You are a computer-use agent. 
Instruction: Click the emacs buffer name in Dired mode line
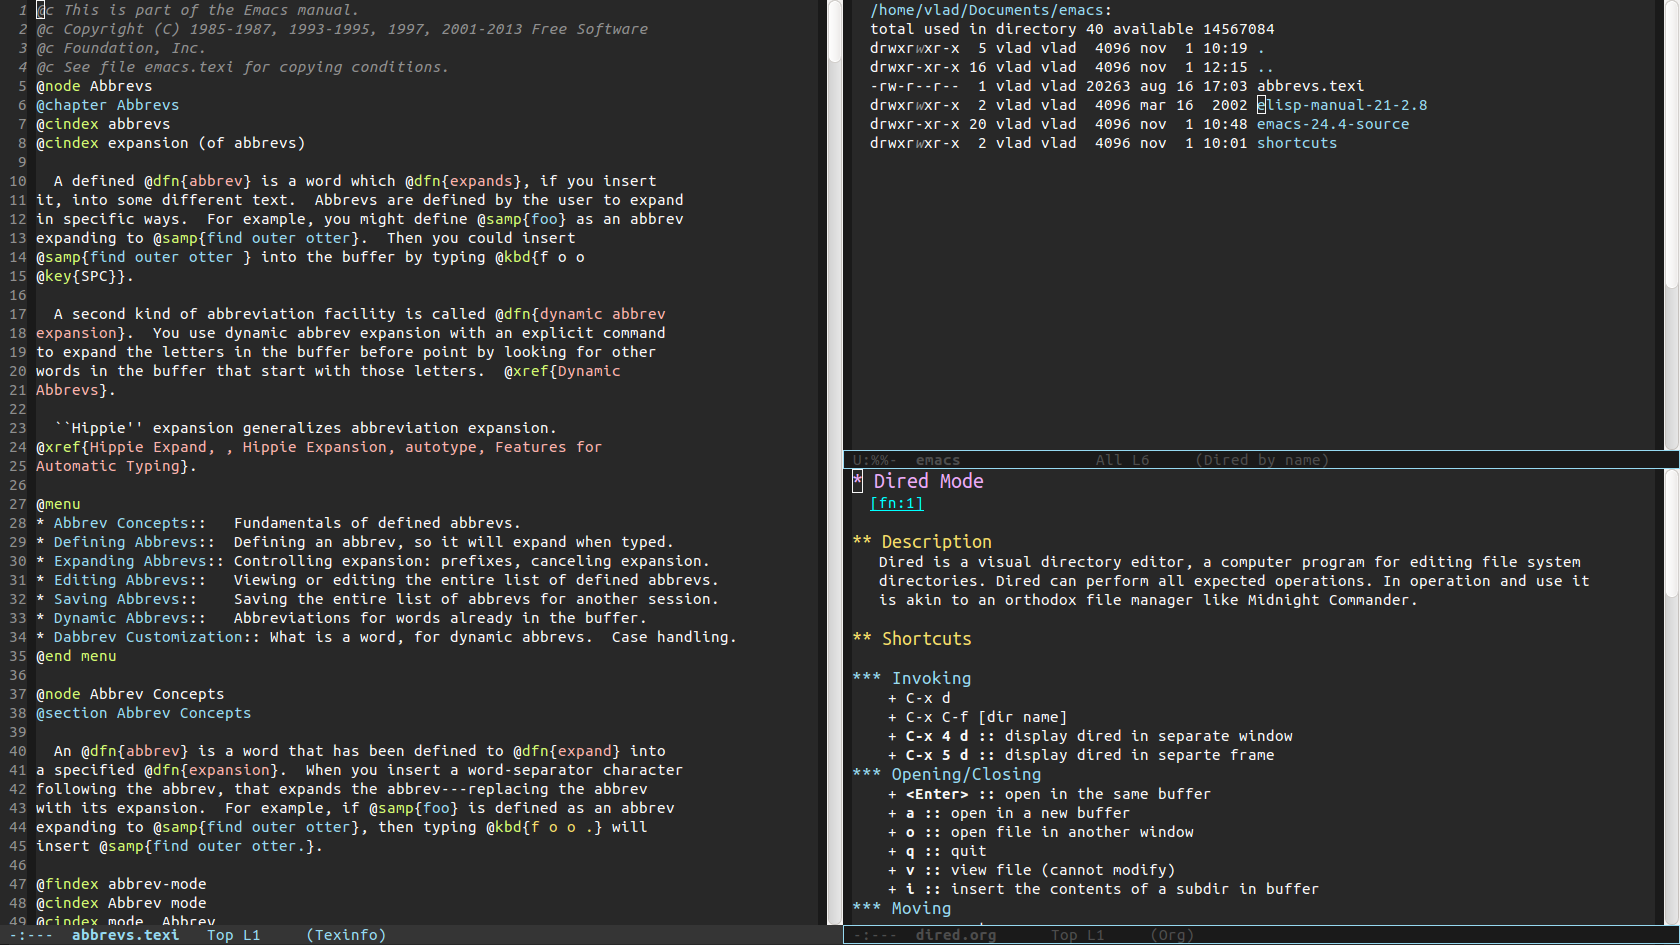pos(938,460)
